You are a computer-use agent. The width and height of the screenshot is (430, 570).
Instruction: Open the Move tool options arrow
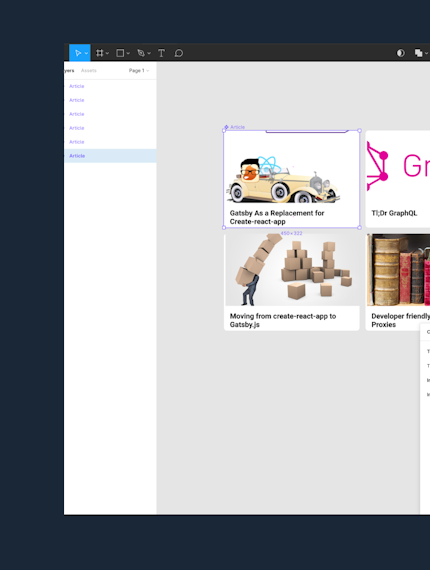tap(86, 53)
